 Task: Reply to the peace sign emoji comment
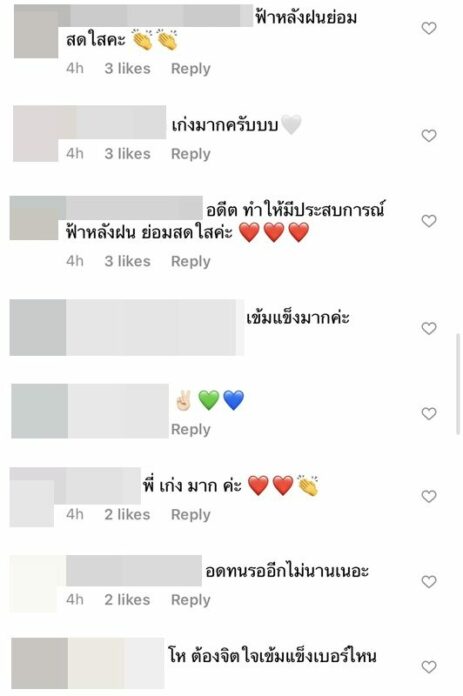pyautogui.click(x=191, y=430)
